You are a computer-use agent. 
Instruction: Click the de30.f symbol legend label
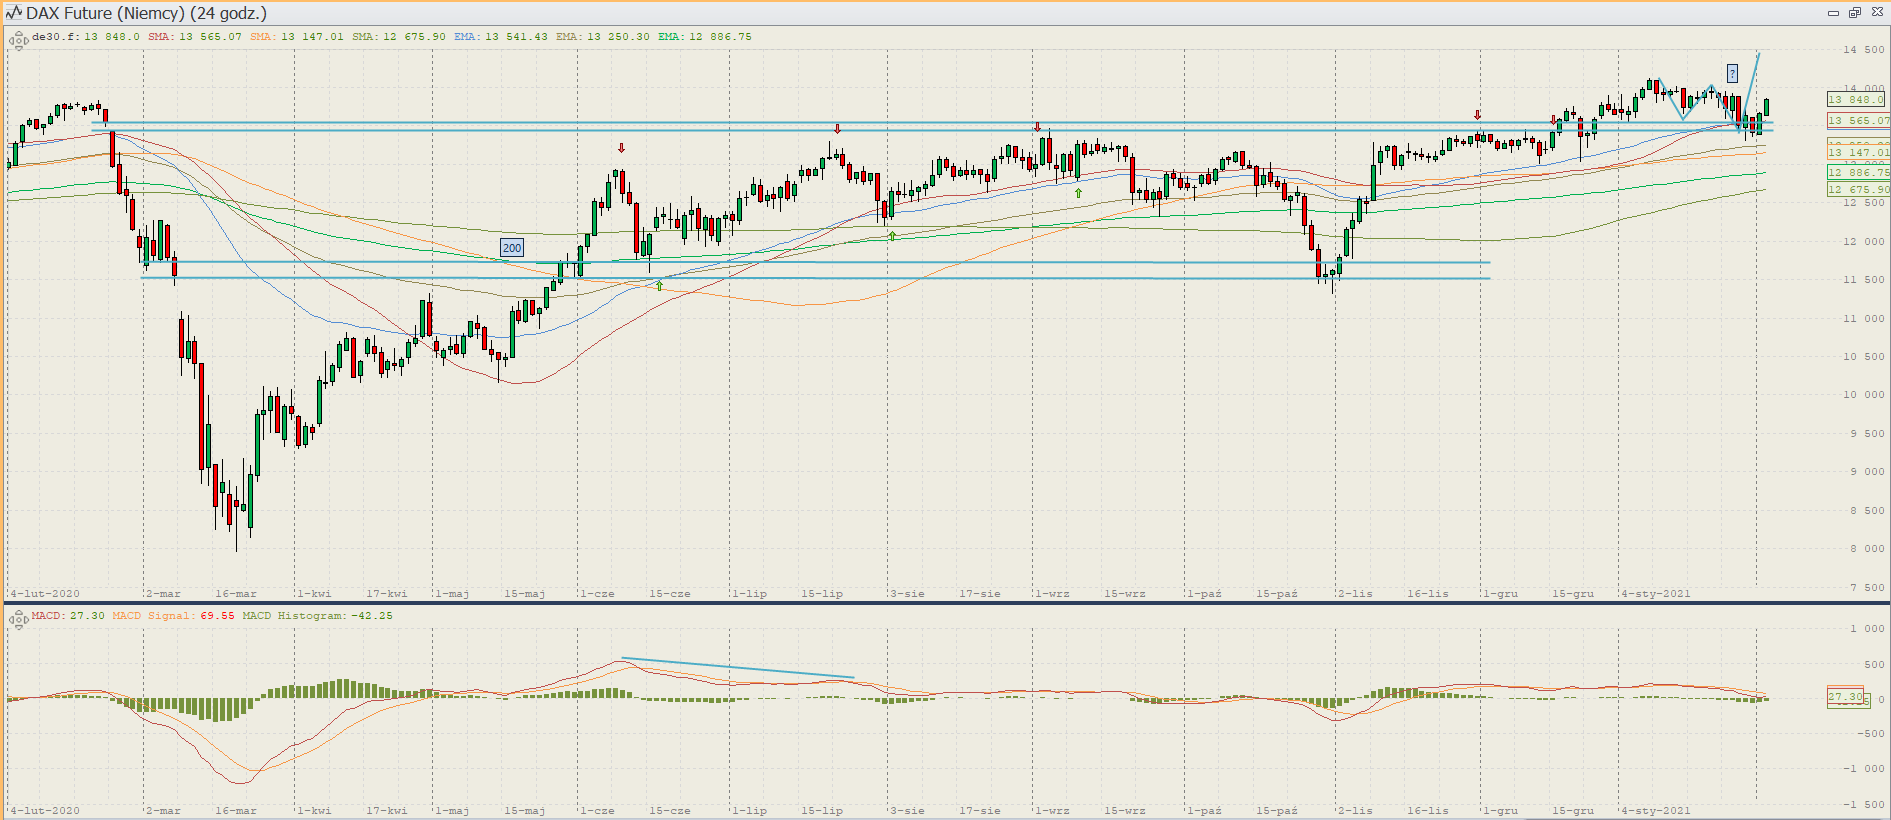click(x=54, y=37)
